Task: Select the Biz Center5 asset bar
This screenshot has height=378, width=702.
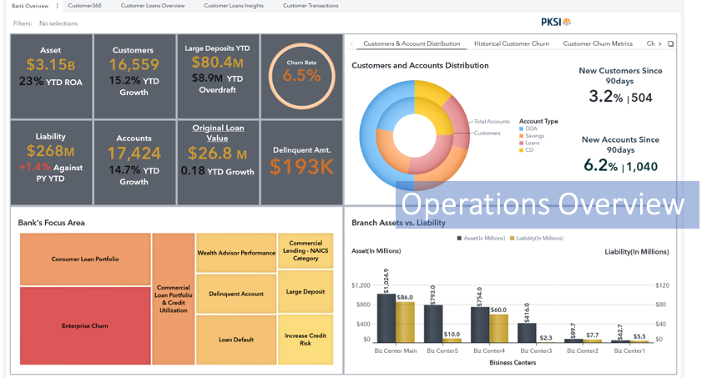Action: (x=433, y=324)
